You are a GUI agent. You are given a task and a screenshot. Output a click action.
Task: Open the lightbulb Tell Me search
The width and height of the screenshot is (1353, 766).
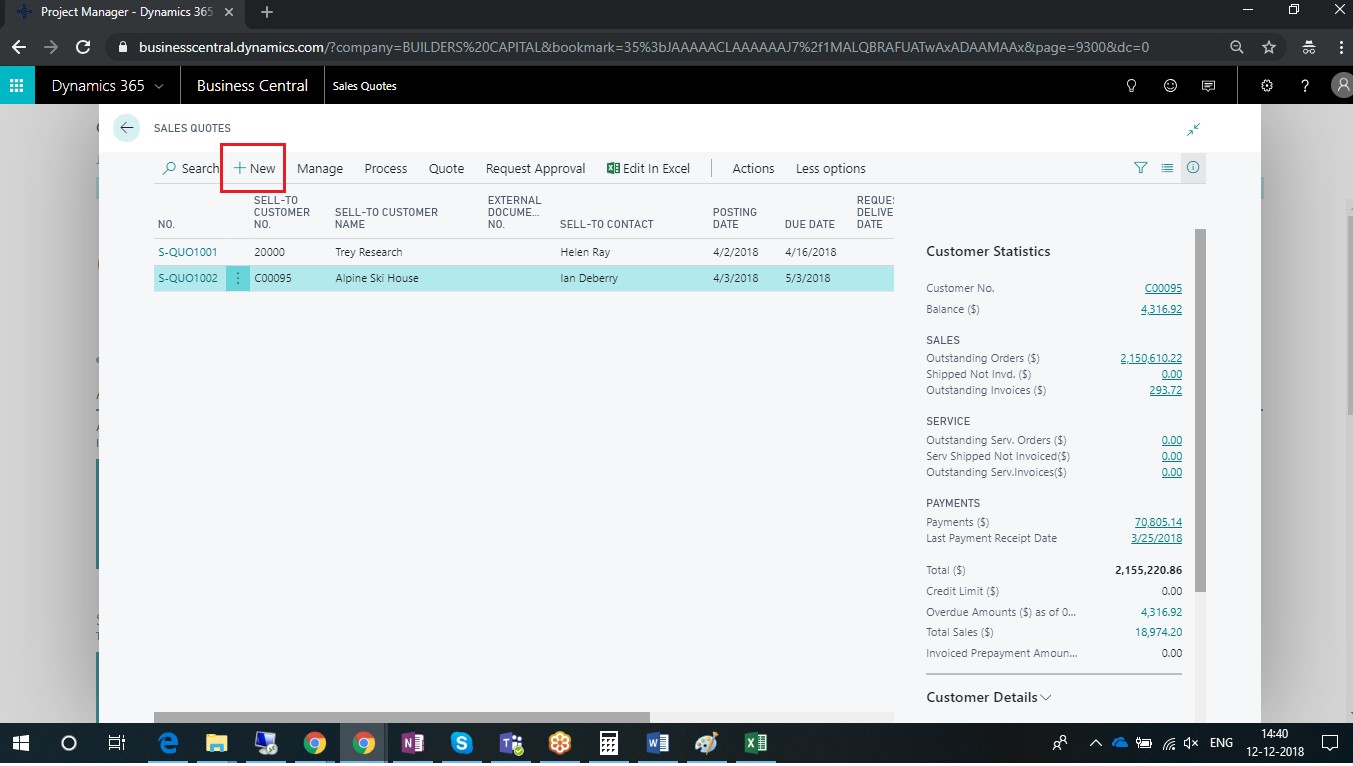(x=1132, y=86)
